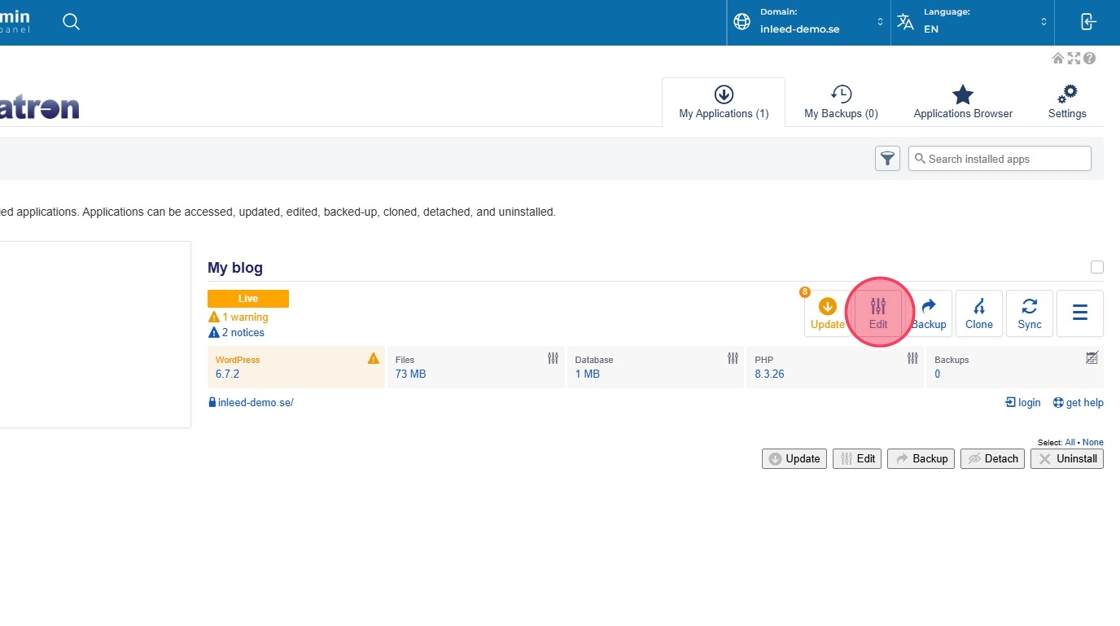Switch to My Backups tab
1120x626 pixels.
pos(841,102)
